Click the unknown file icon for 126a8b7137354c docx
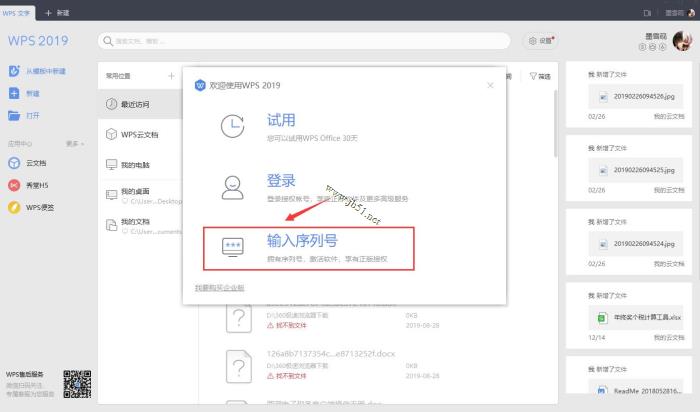Image resolution: width=700 pixels, height=412 pixels. [239, 367]
